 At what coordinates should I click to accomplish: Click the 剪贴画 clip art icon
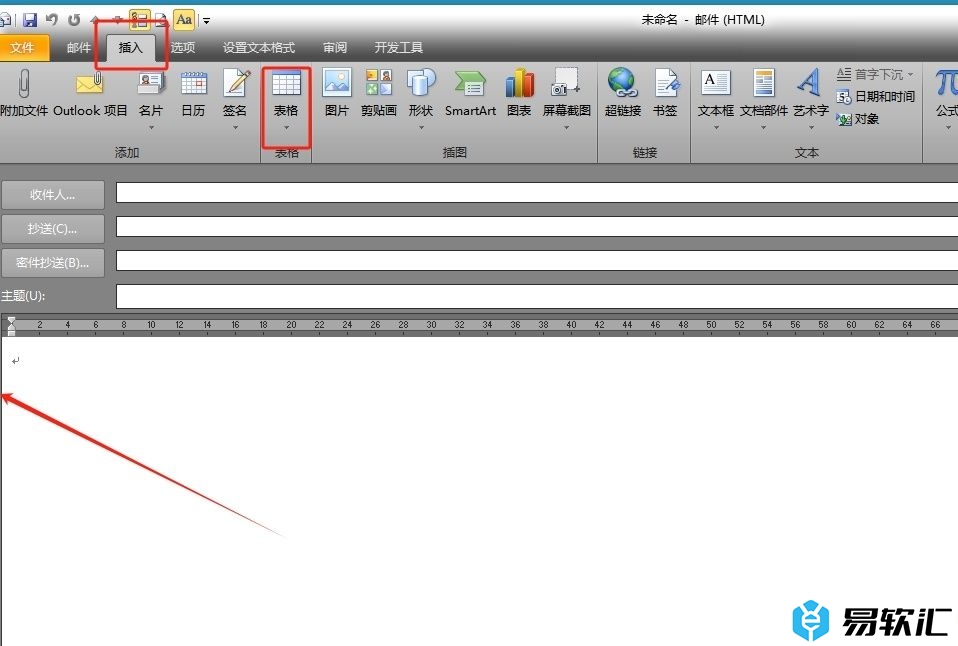pos(379,83)
